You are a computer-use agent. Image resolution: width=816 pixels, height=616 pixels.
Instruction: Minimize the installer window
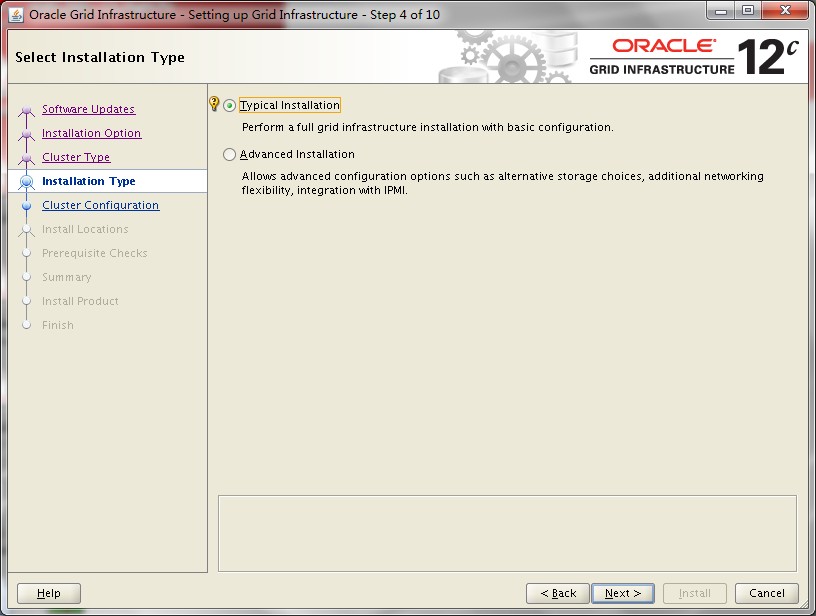(x=721, y=11)
